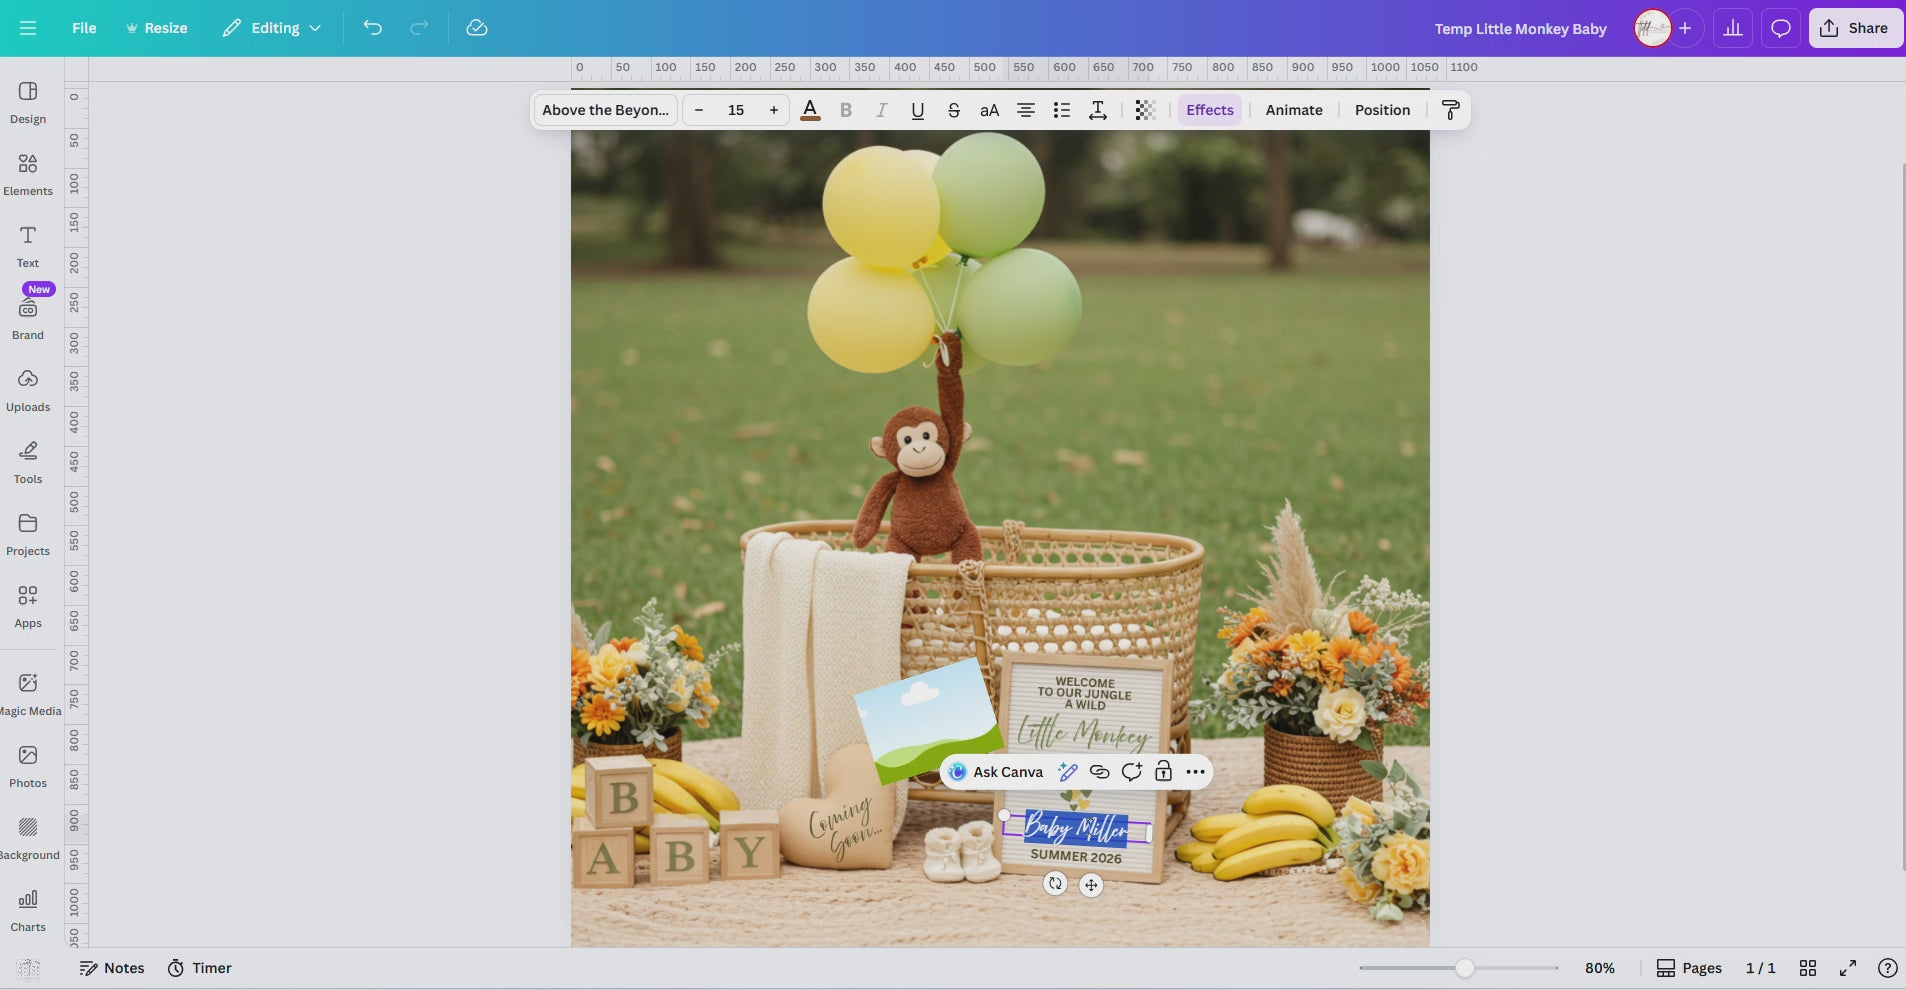Image resolution: width=1906 pixels, height=990 pixels.
Task: Open more options via the ellipsis menu
Action: point(1195,771)
